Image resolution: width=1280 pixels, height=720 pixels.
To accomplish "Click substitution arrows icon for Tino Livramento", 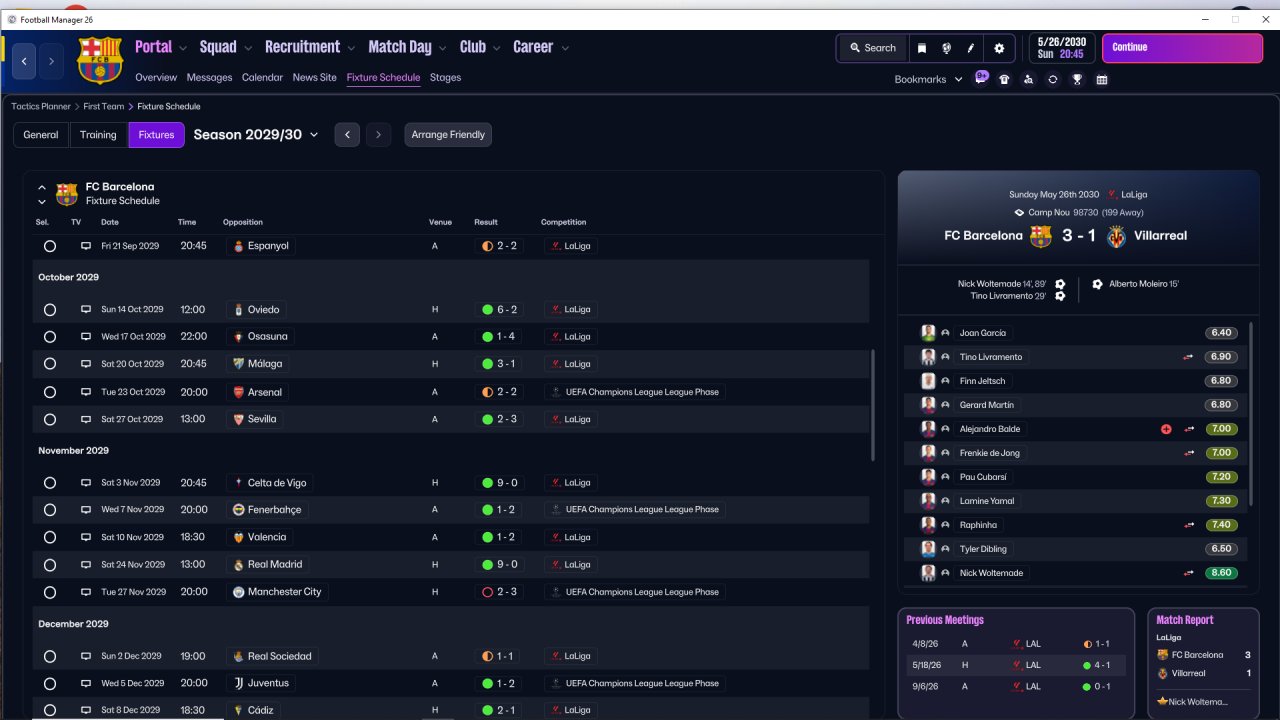I will [1189, 357].
